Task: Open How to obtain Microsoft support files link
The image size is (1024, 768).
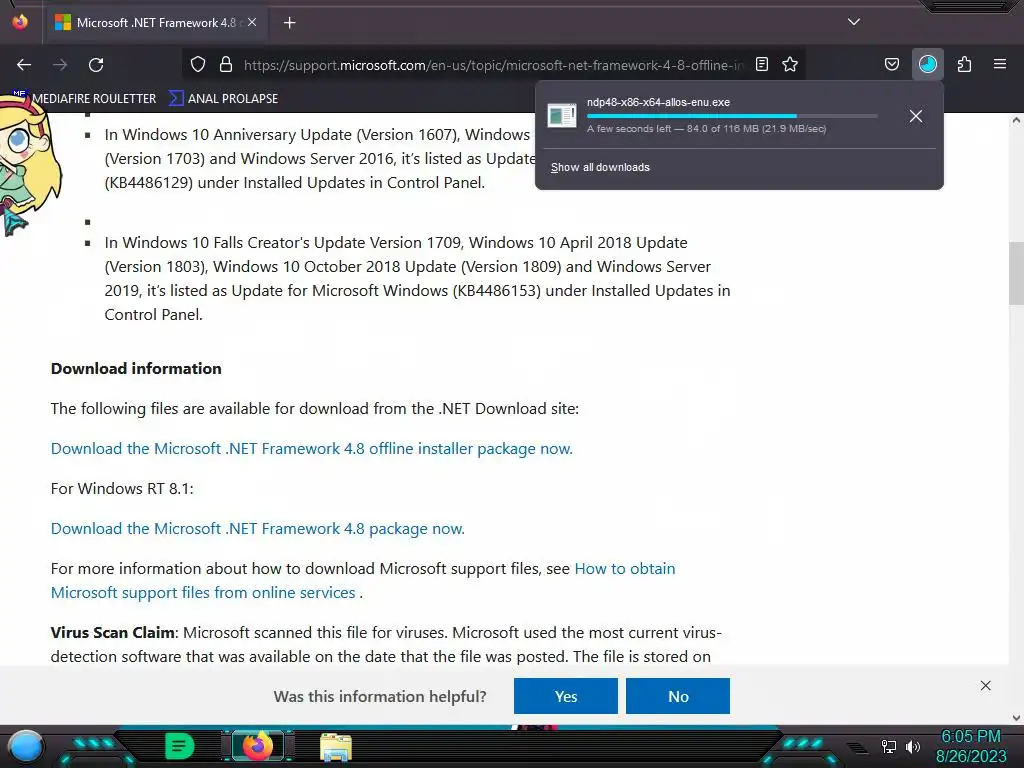Action: (363, 581)
